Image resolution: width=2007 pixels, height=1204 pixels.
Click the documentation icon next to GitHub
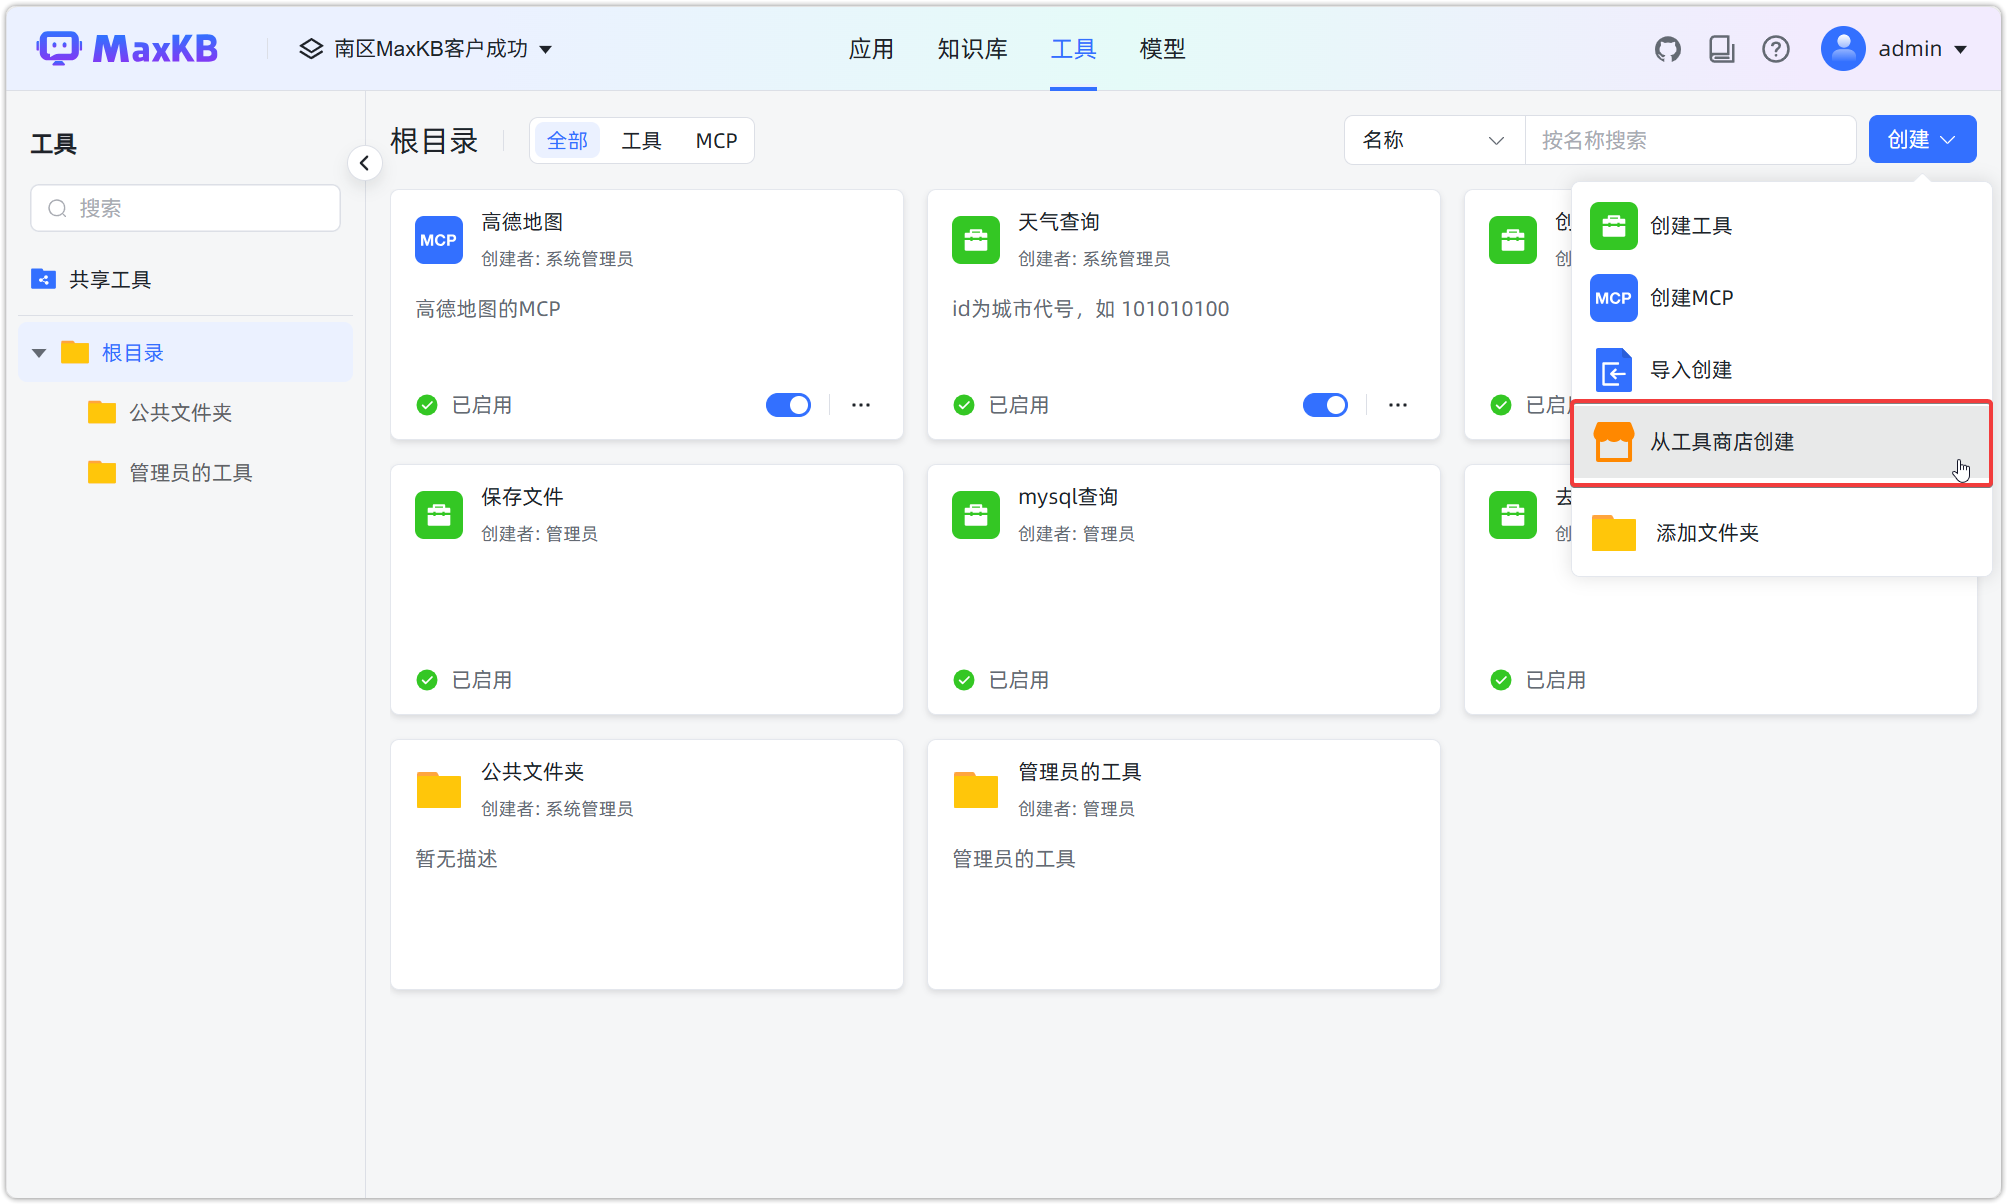(1722, 48)
